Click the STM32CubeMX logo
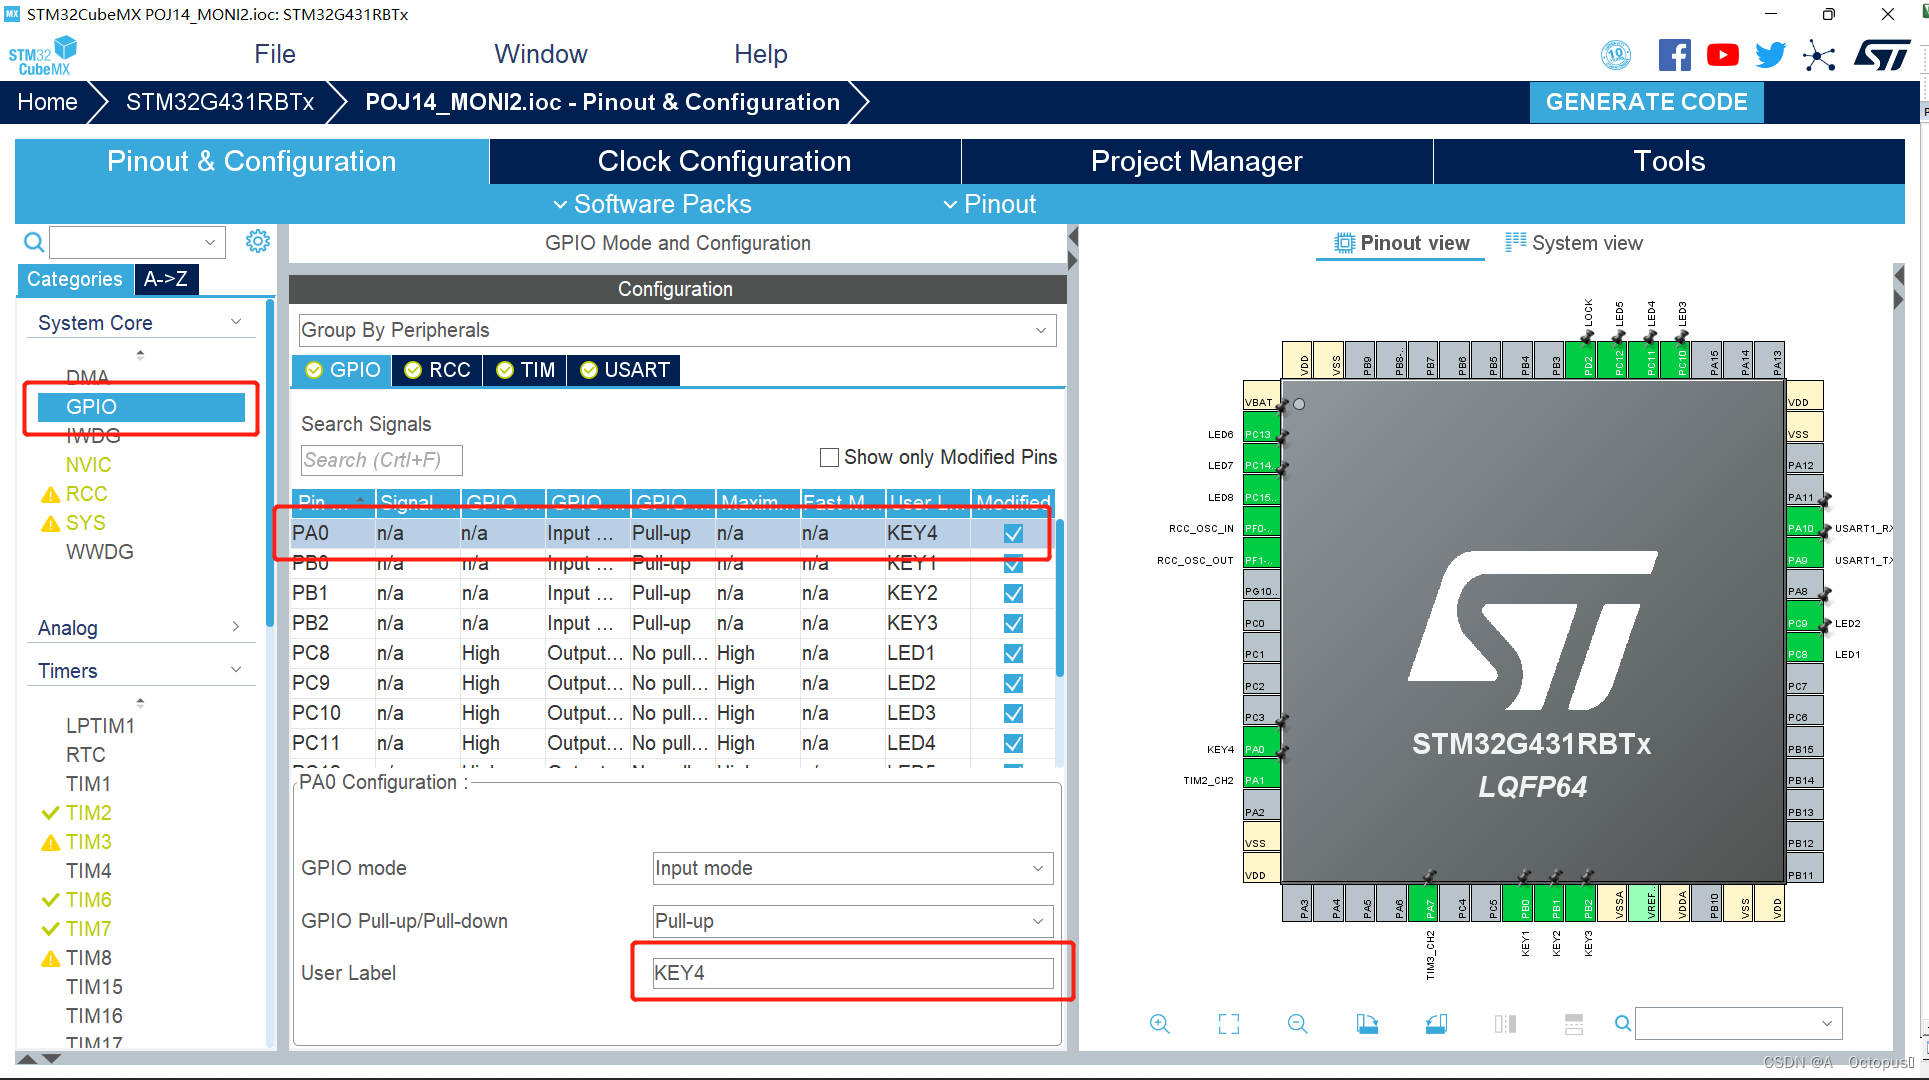Image resolution: width=1929 pixels, height=1080 pixels. point(43,56)
